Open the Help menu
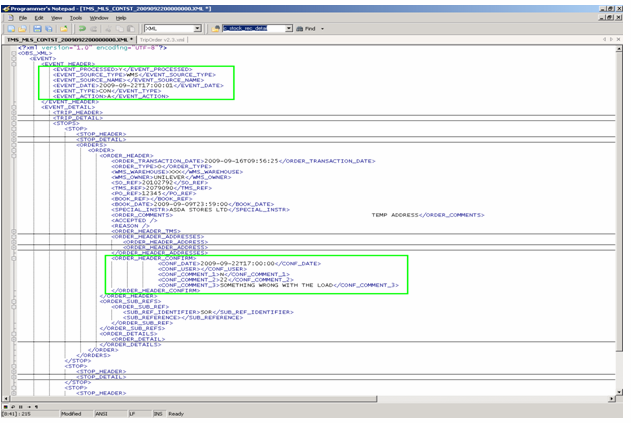Viewport: 631px width, 423px height. [121, 18]
